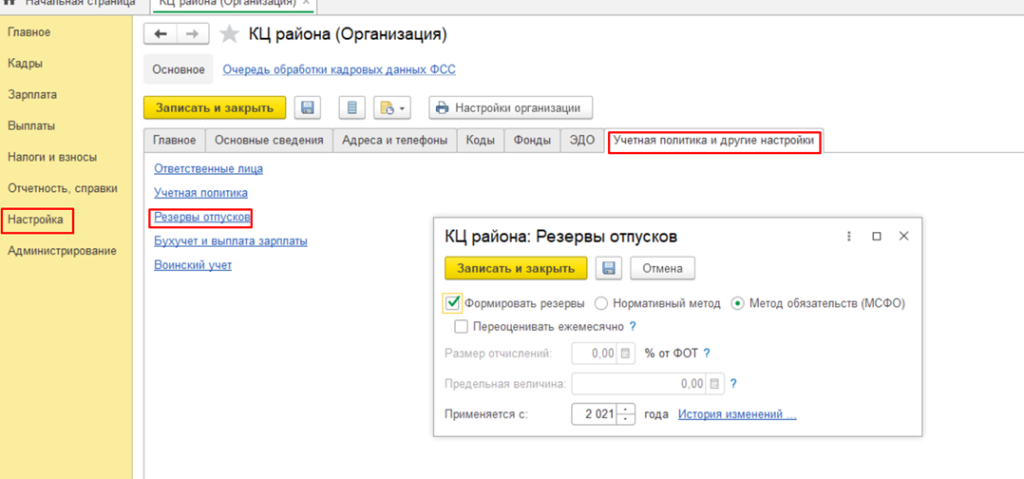This screenshot has width=1024, height=479.
Task: Click the save diskette icon in main toolbar
Action: coord(308,107)
